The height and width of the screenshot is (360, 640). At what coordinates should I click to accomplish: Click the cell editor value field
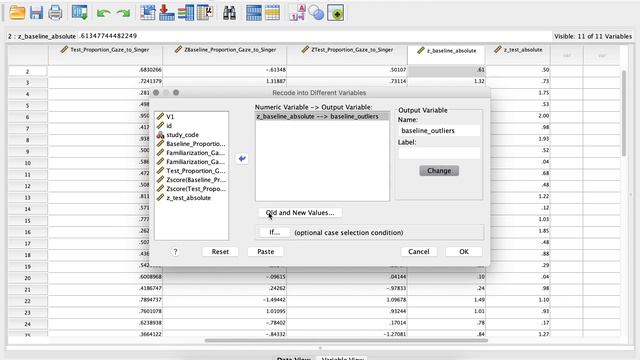point(314,36)
